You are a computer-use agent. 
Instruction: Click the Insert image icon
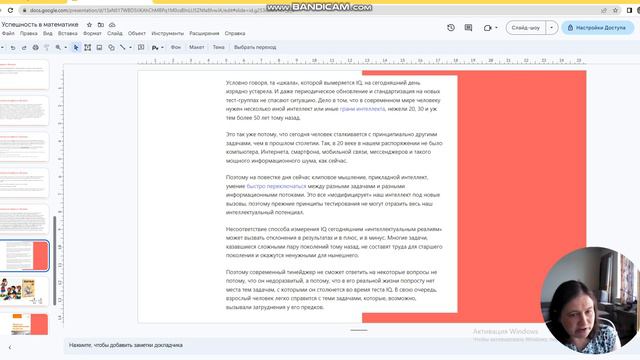coord(99,48)
